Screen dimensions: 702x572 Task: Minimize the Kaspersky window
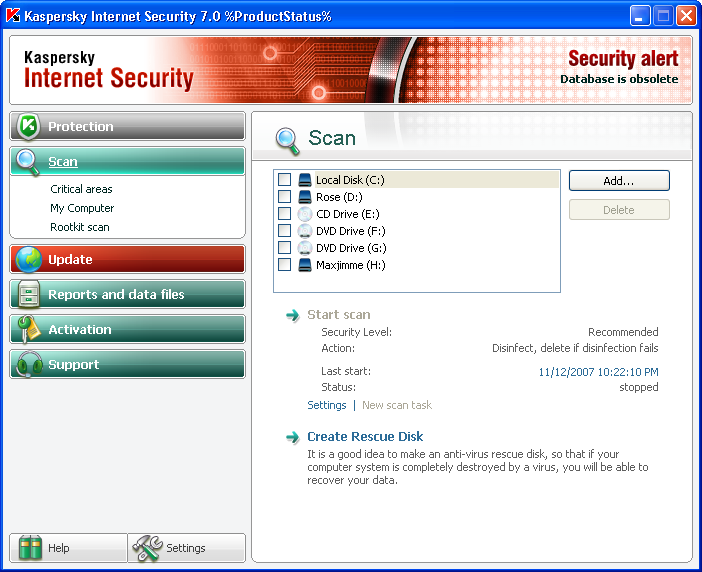[640, 16]
